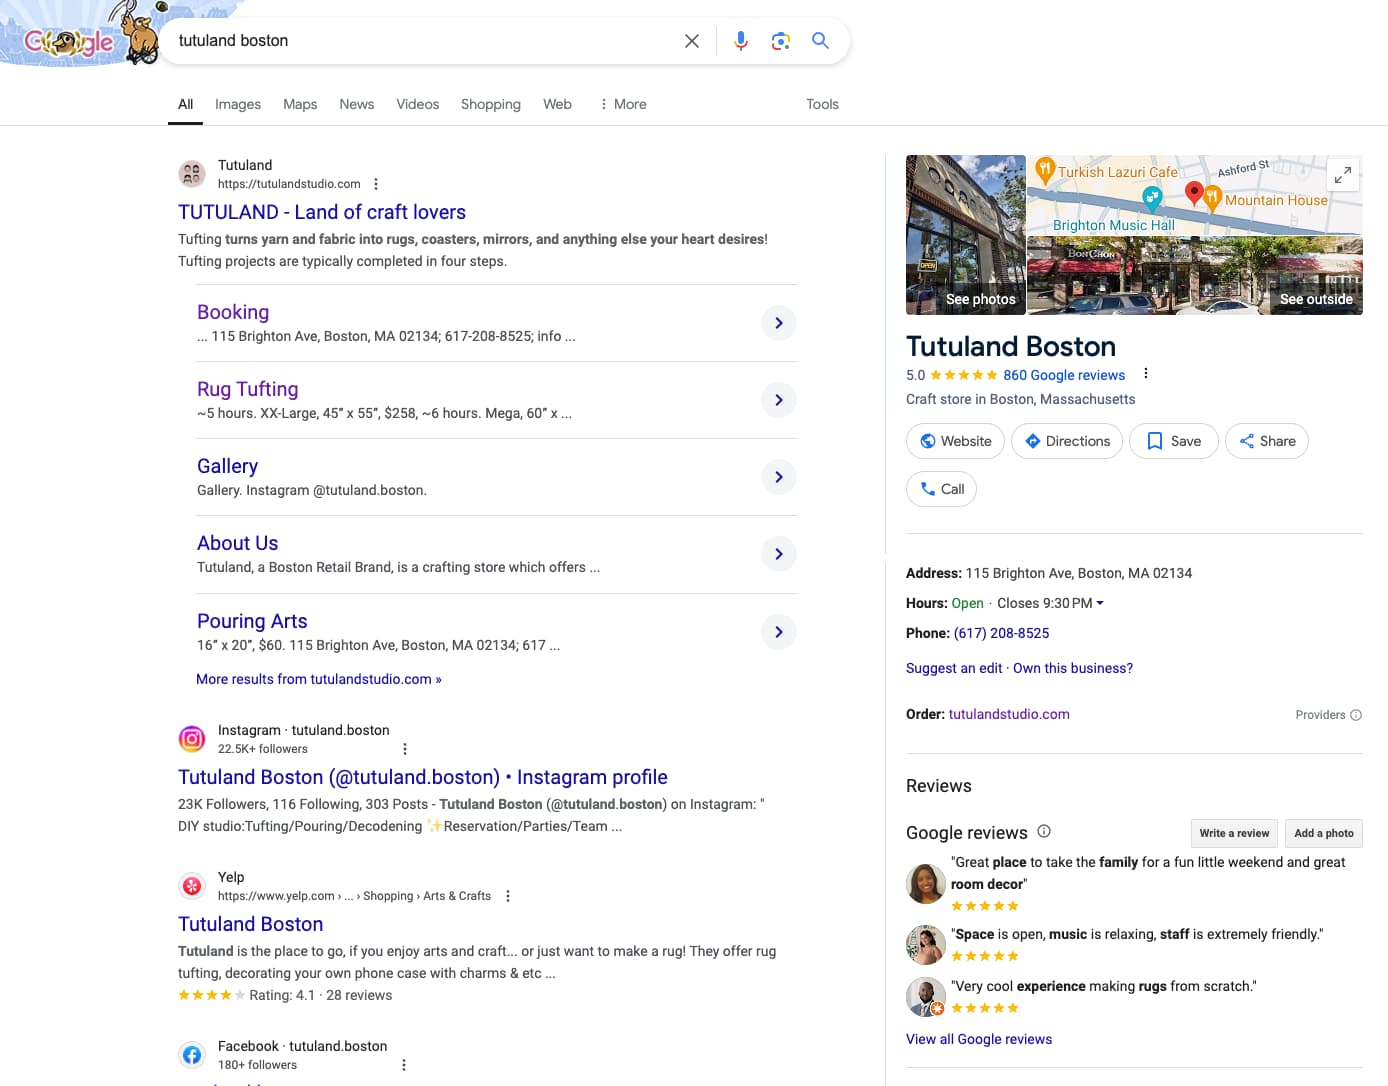The image size is (1388, 1086).
Task: Click Add a photo button
Action: coord(1324,833)
